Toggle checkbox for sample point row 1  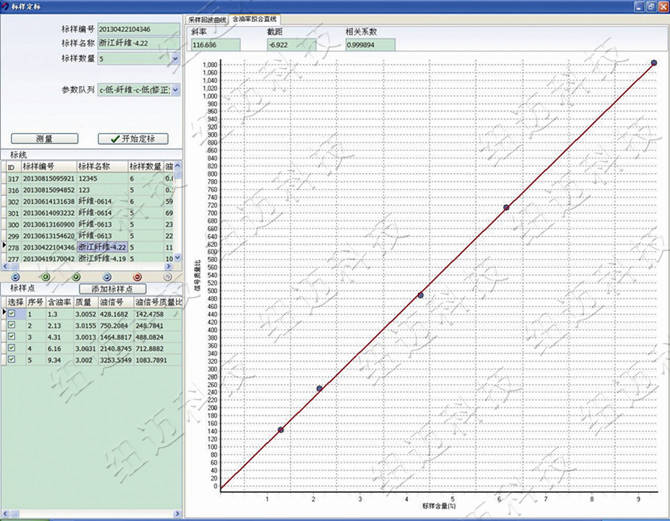(11, 313)
